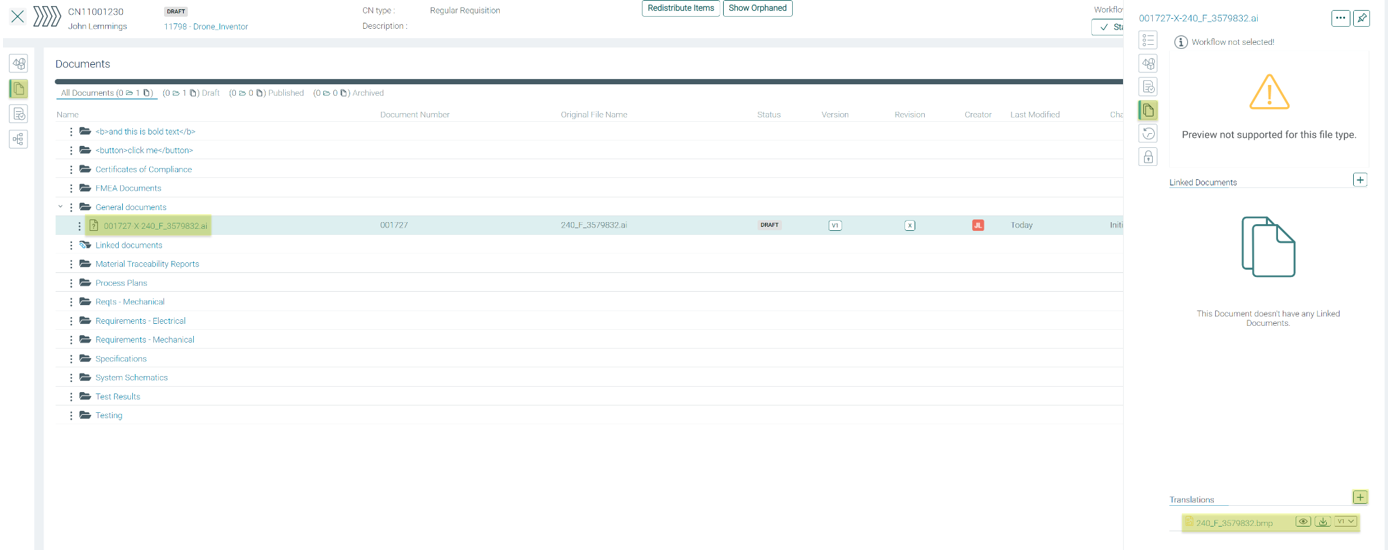Open the more options ellipsis in right panel
The height and width of the screenshot is (550, 1388).
click(x=1340, y=18)
